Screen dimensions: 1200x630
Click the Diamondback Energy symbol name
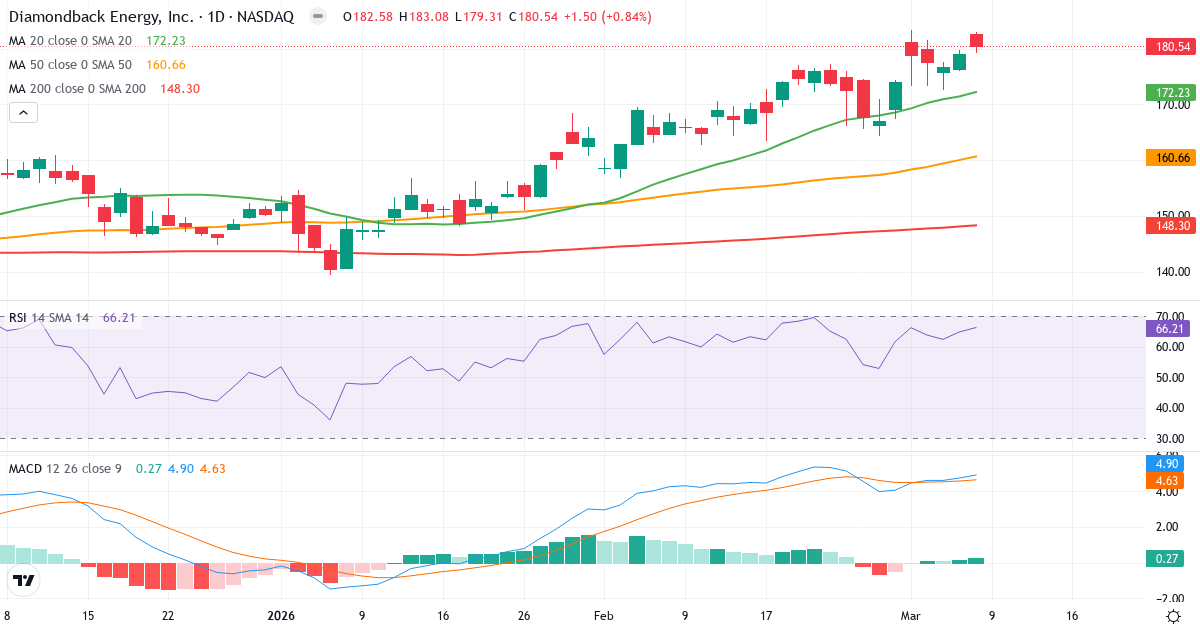(100, 16)
